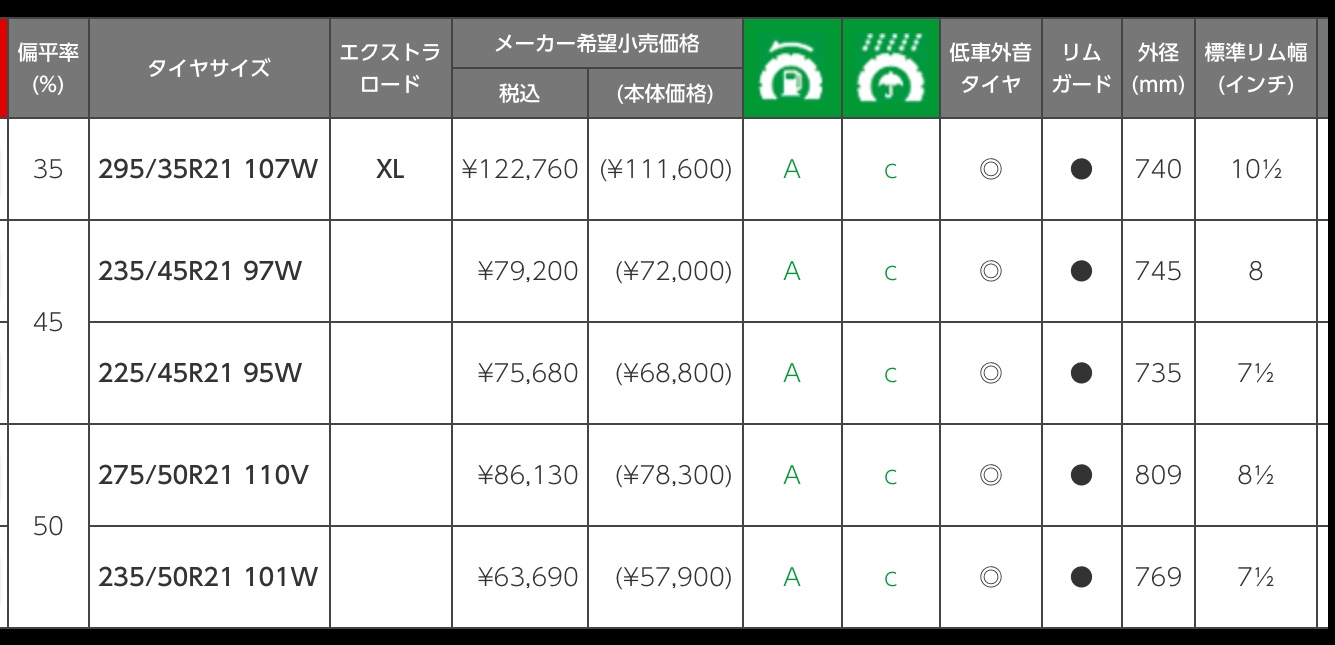Click the low noise double-circle for 295/35R21 107W
This screenshot has width=1335, height=645.
click(991, 170)
